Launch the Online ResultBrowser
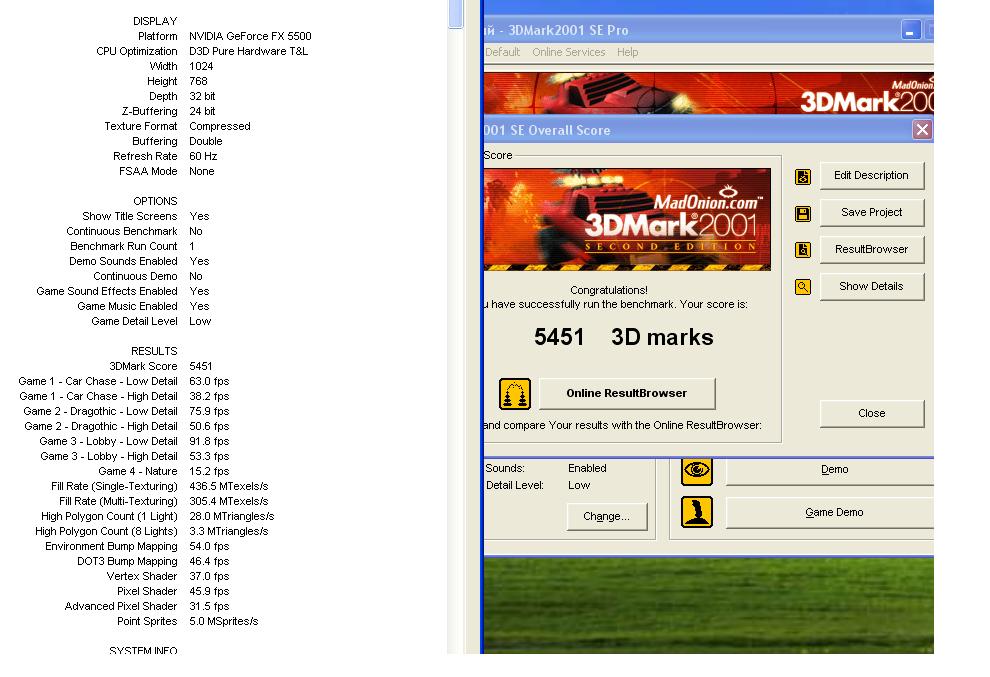The image size is (990, 677). [626, 393]
